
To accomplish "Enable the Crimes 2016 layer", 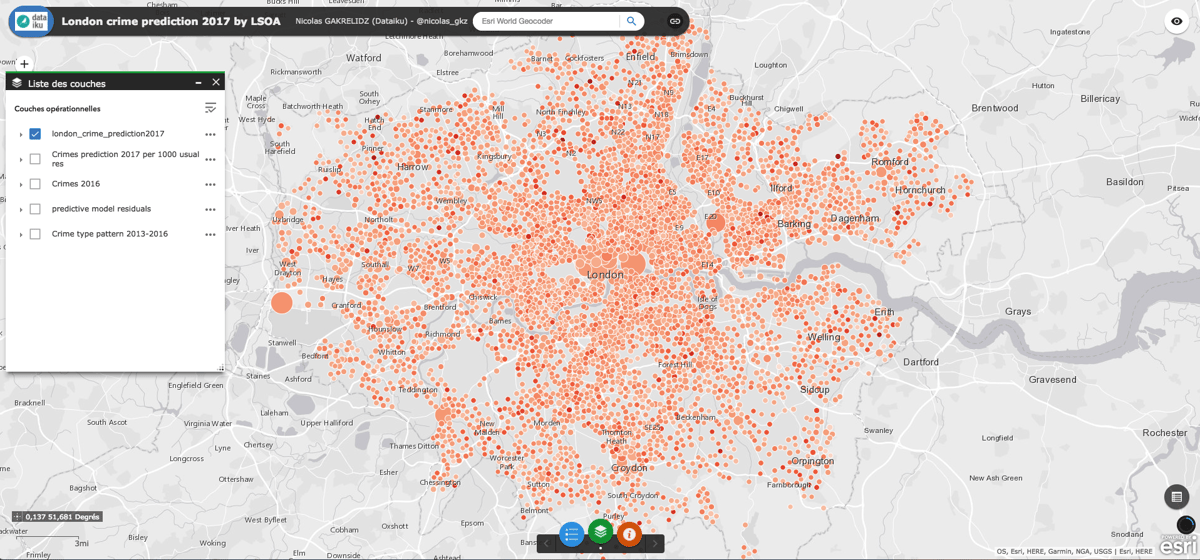I will [35, 184].
